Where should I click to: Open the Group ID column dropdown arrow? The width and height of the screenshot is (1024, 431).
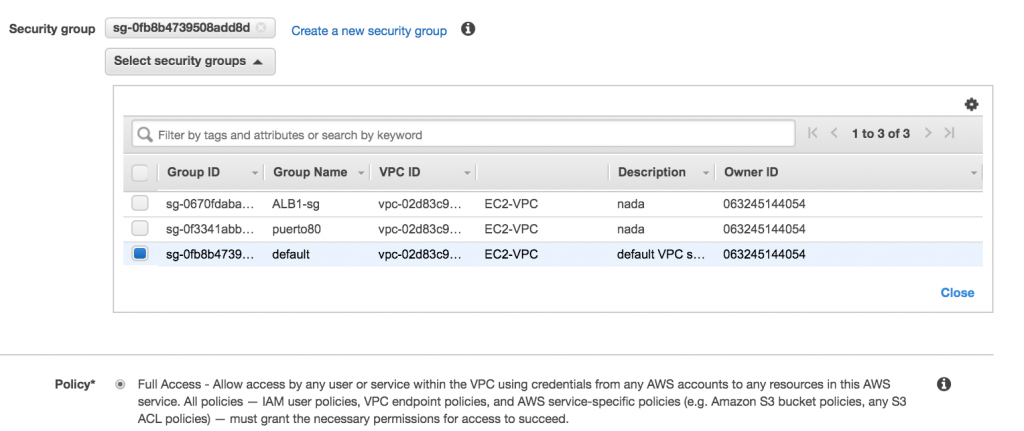tap(254, 173)
